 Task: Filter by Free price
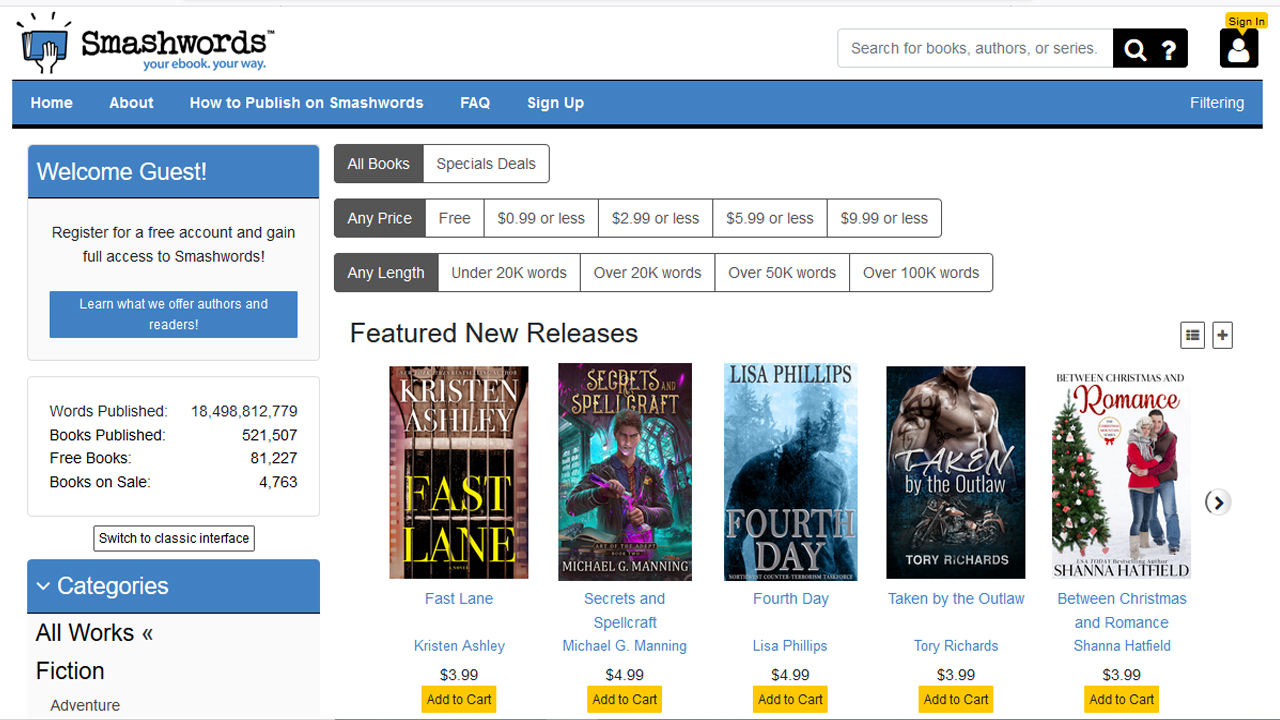(x=454, y=218)
